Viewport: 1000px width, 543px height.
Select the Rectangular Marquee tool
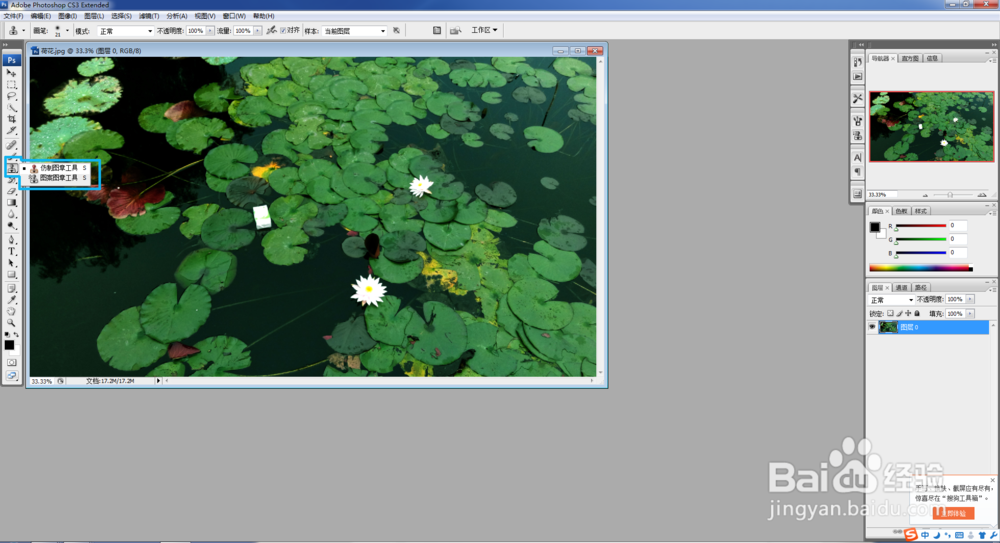(11, 84)
